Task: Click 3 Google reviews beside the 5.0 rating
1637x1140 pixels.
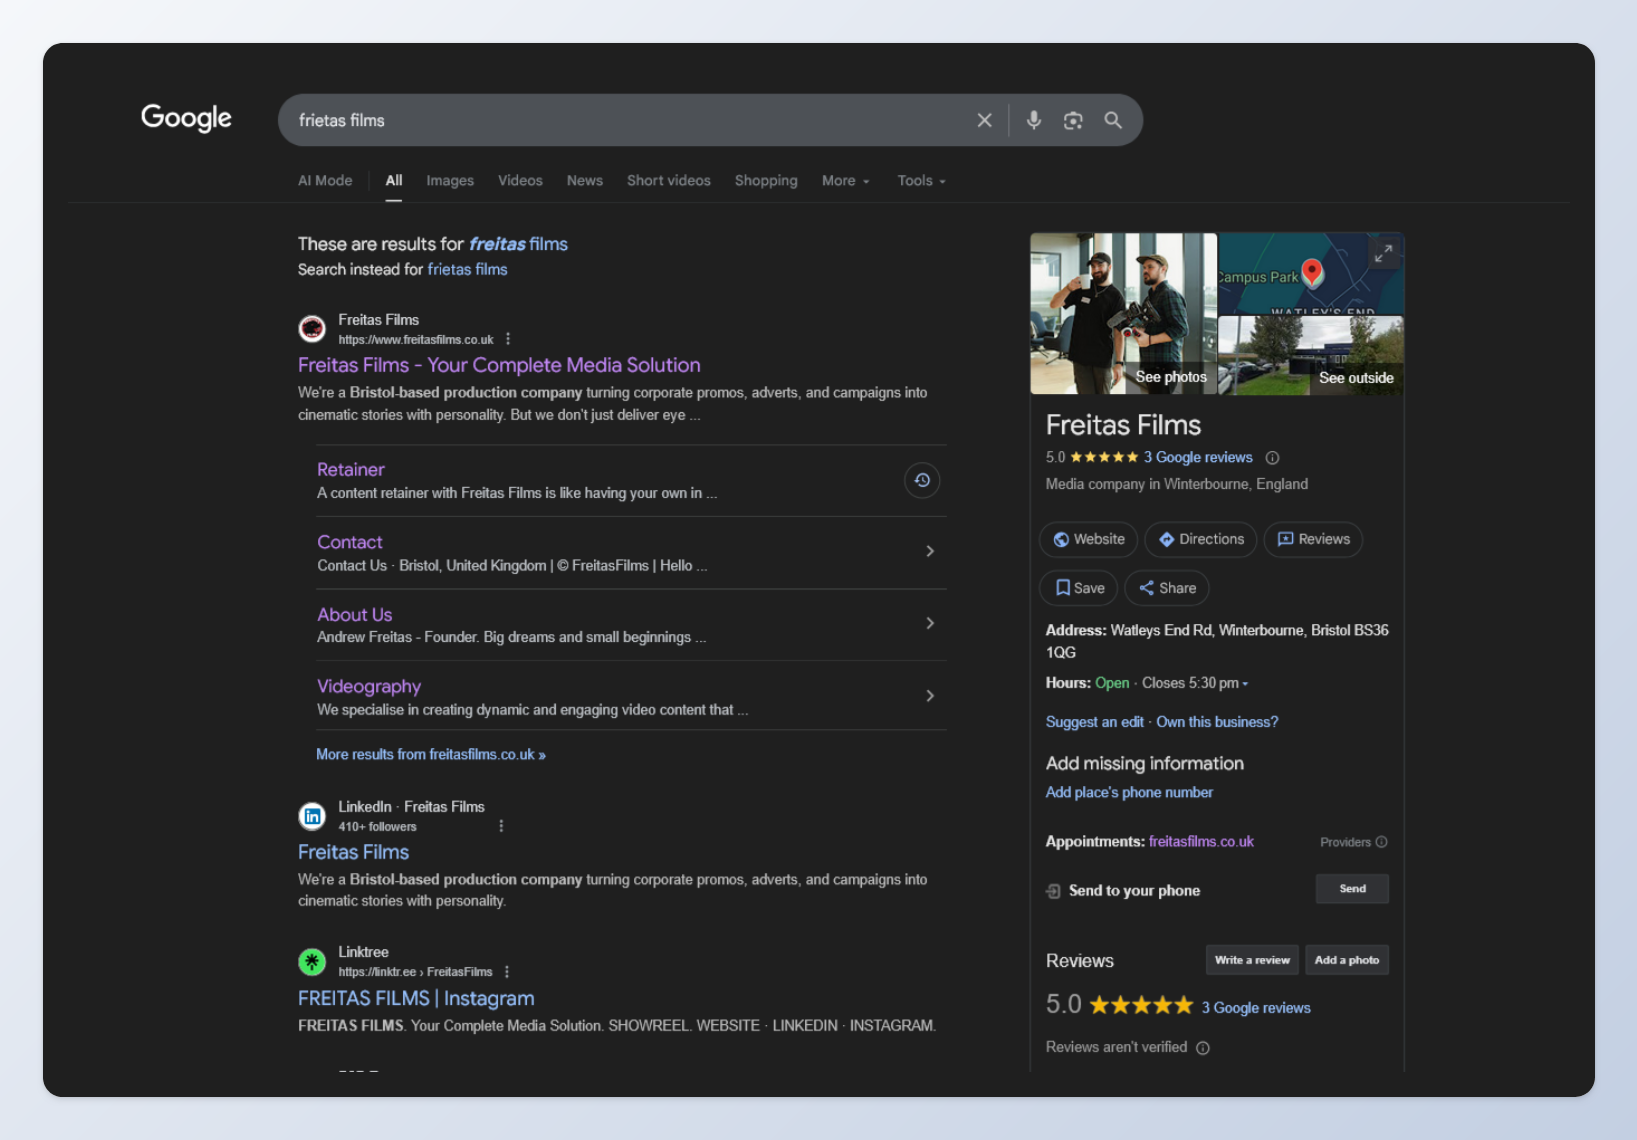Action: (1256, 1008)
